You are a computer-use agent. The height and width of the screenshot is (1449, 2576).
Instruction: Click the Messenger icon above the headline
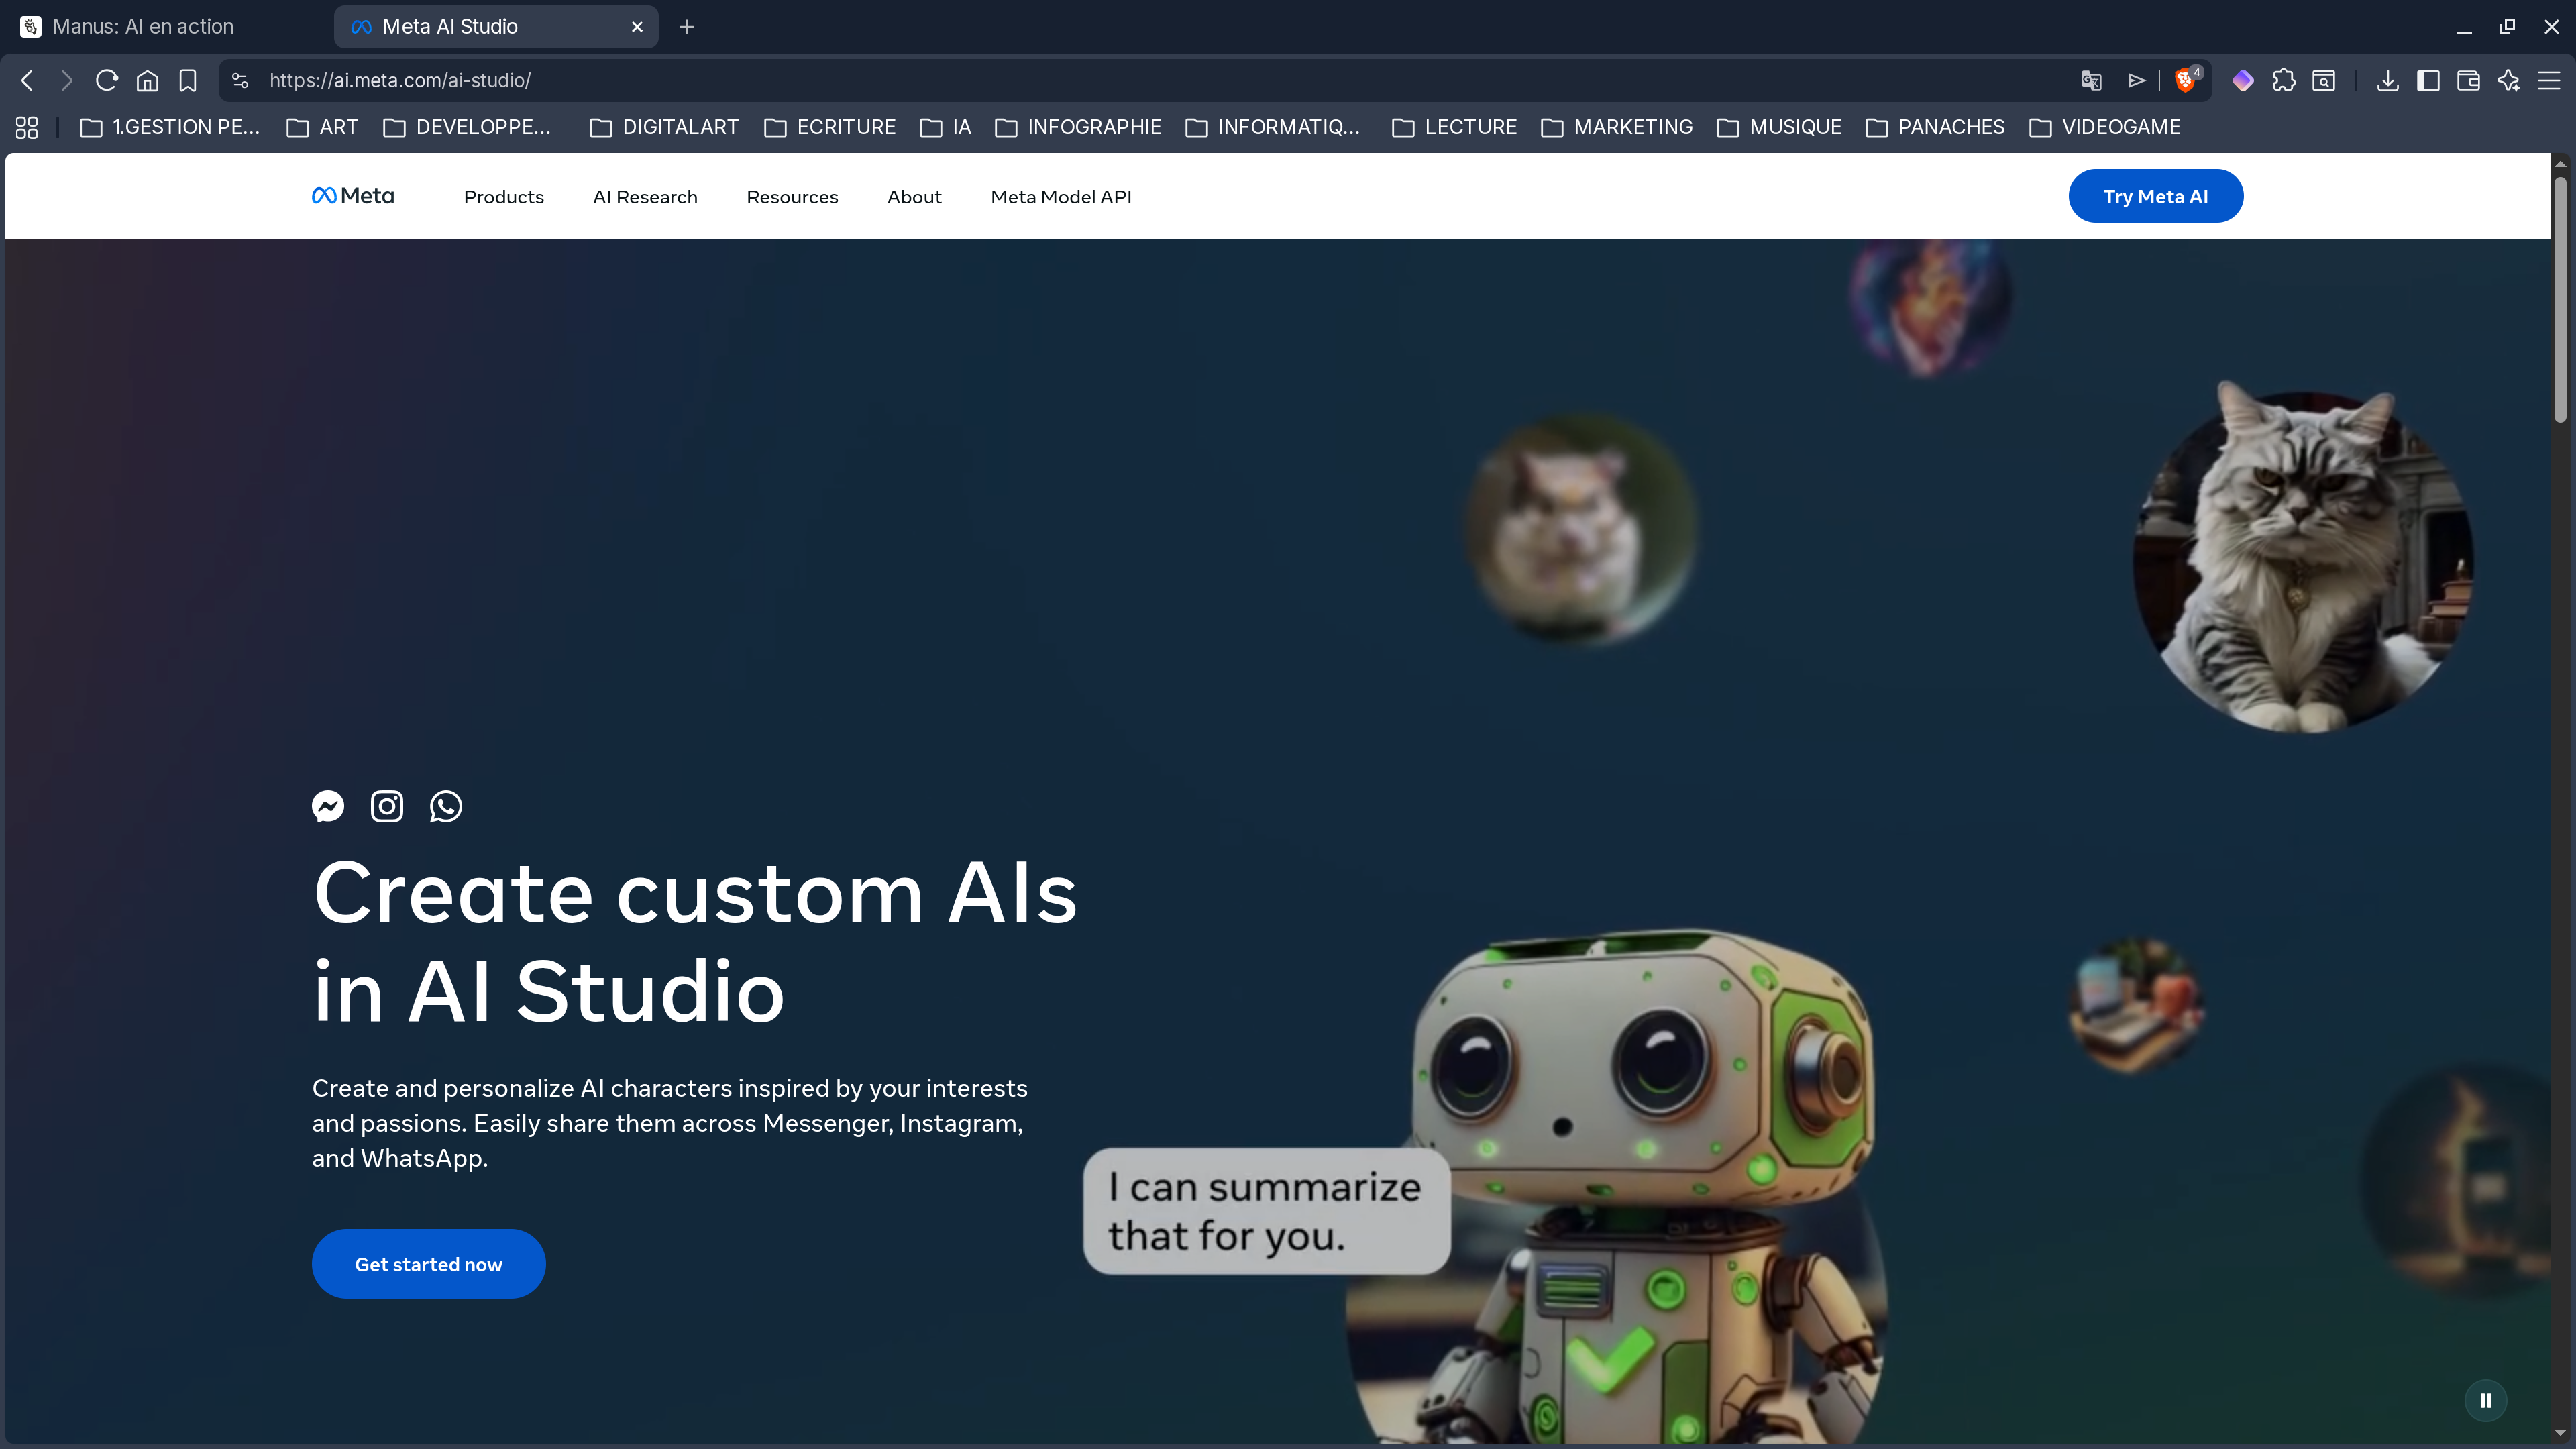pos(328,806)
